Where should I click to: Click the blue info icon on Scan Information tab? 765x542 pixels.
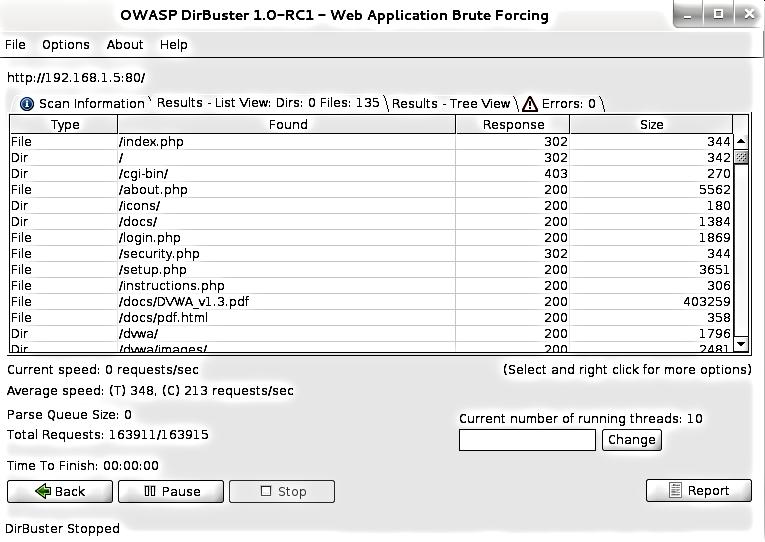click(26, 104)
